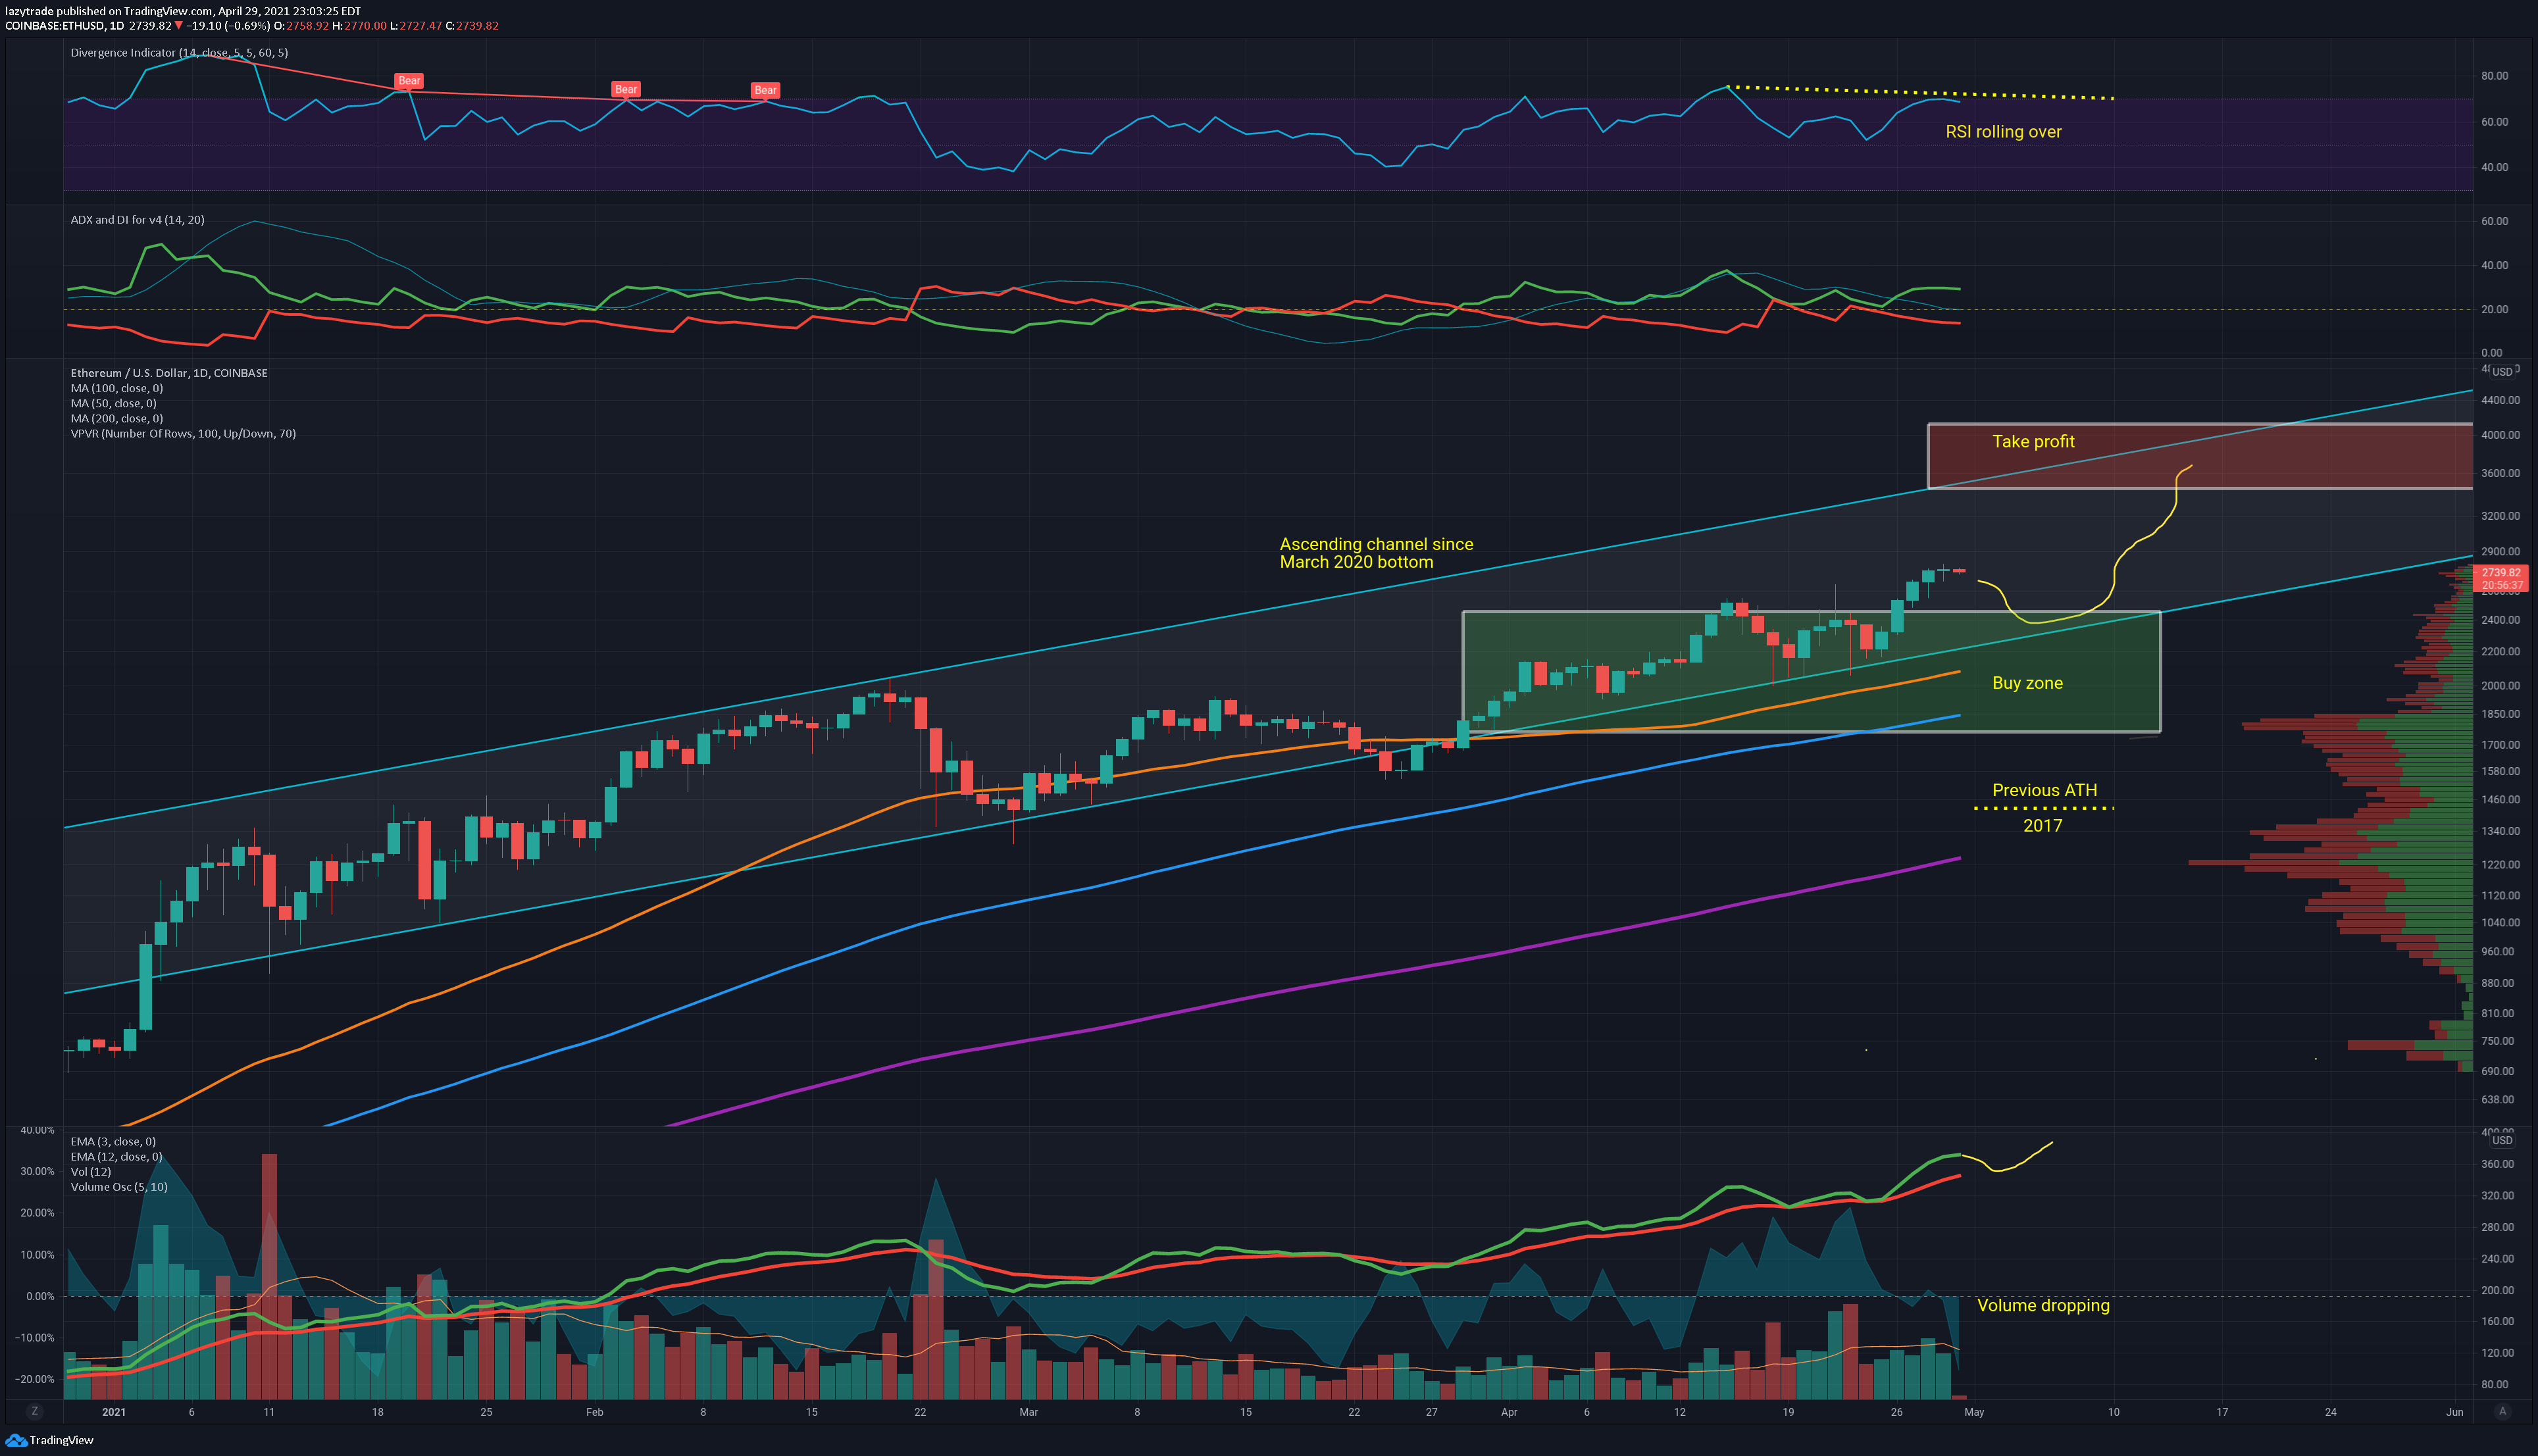Click the 4400.00 price axis label
2538x1456 pixels.
point(2500,400)
